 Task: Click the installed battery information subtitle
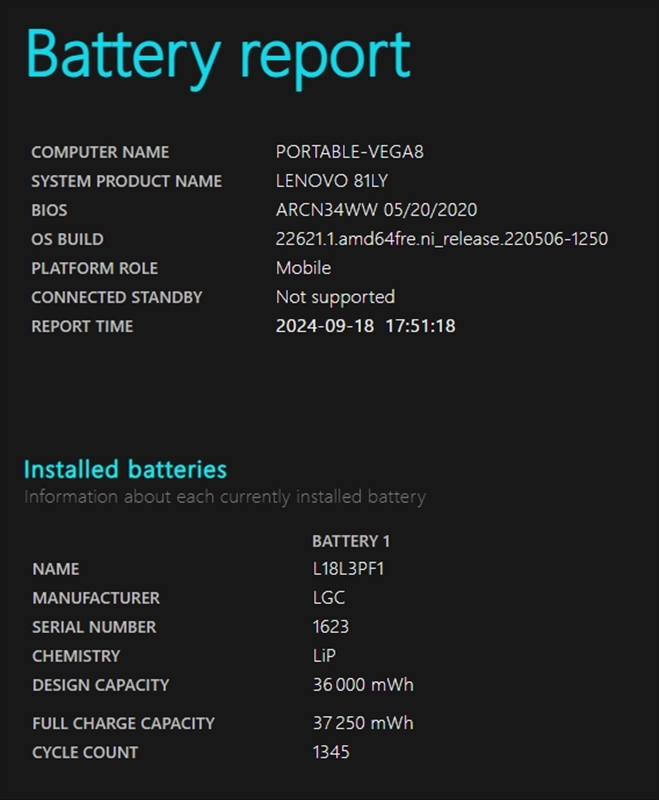[225, 497]
